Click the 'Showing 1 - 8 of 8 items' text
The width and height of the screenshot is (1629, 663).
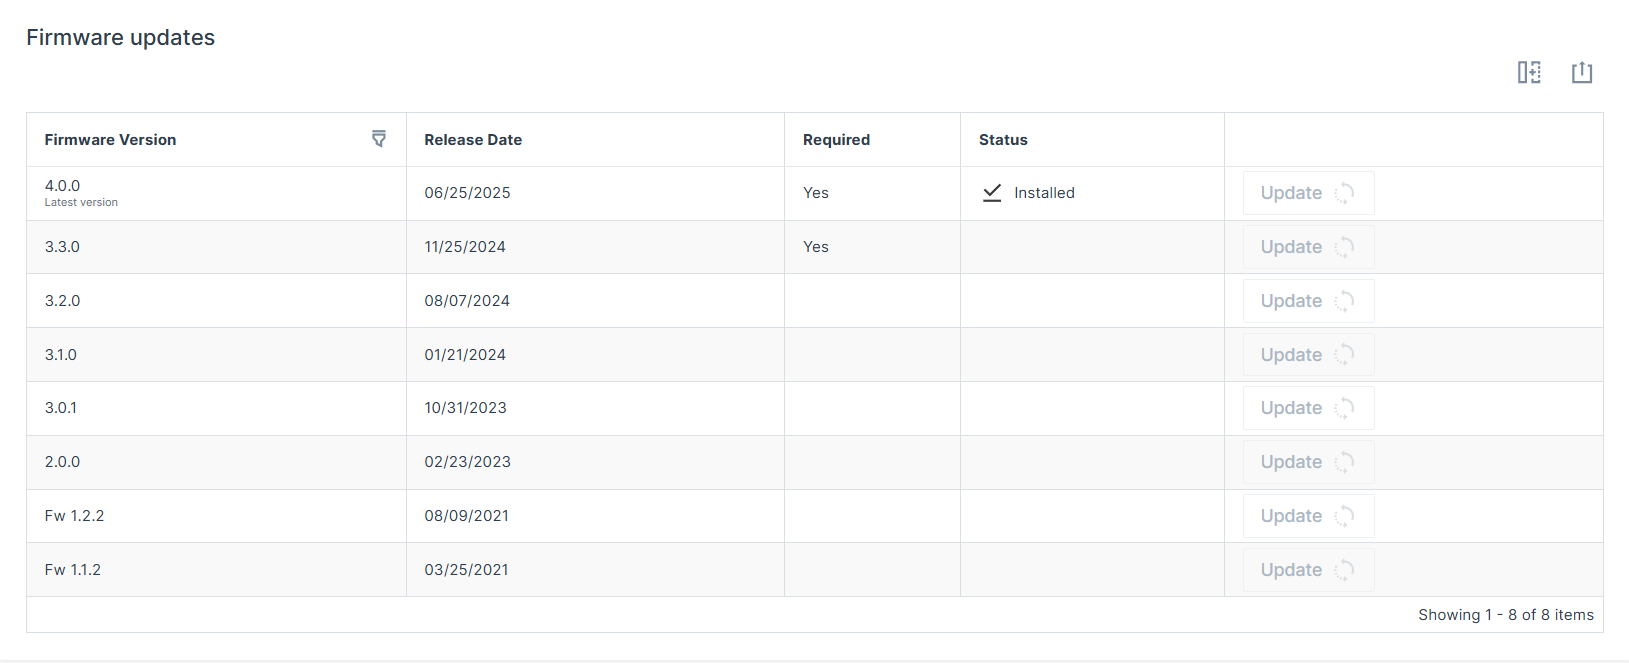pyautogui.click(x=1505, y=615)
